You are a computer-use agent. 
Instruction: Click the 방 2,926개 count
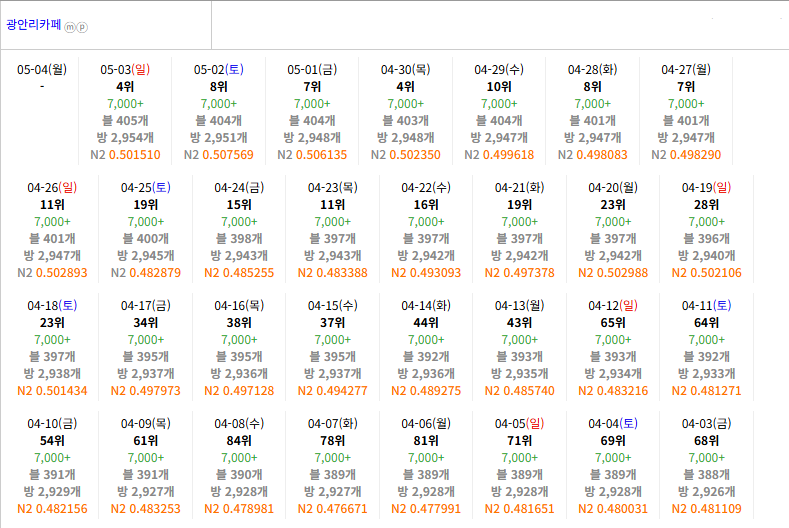706,492
